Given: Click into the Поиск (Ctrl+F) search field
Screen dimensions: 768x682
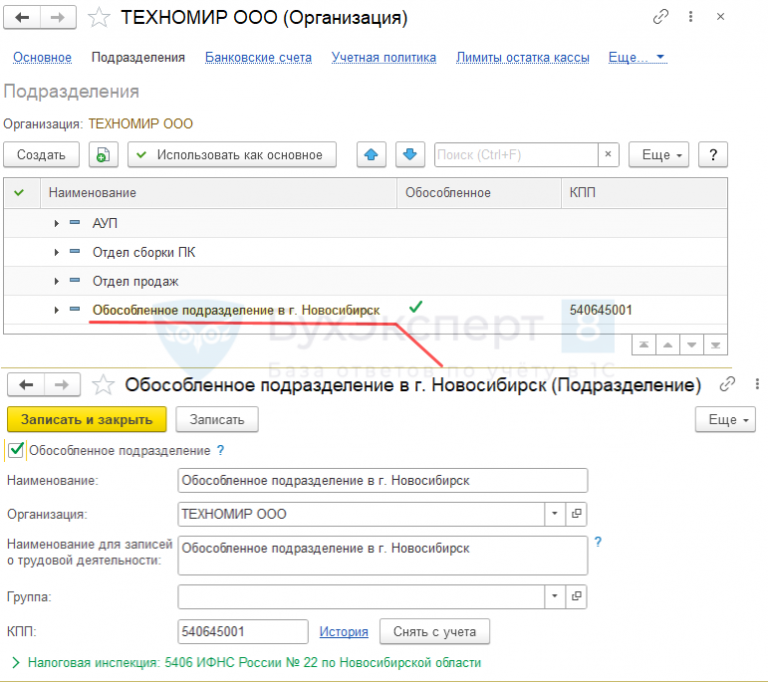Looking at the screenshot, I should point(516,154).
